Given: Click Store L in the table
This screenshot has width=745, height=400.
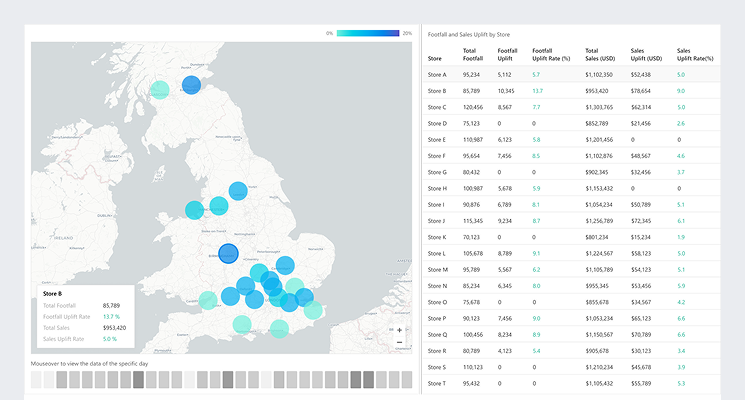Looking at the screenshot, I should click(x=437, y=253).
